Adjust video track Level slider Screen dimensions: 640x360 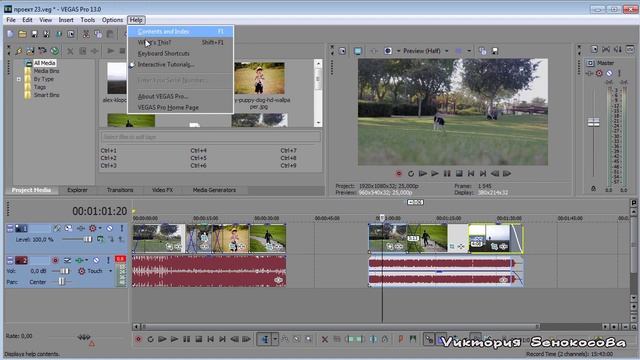pyautogui.click(x=87, y=240)
